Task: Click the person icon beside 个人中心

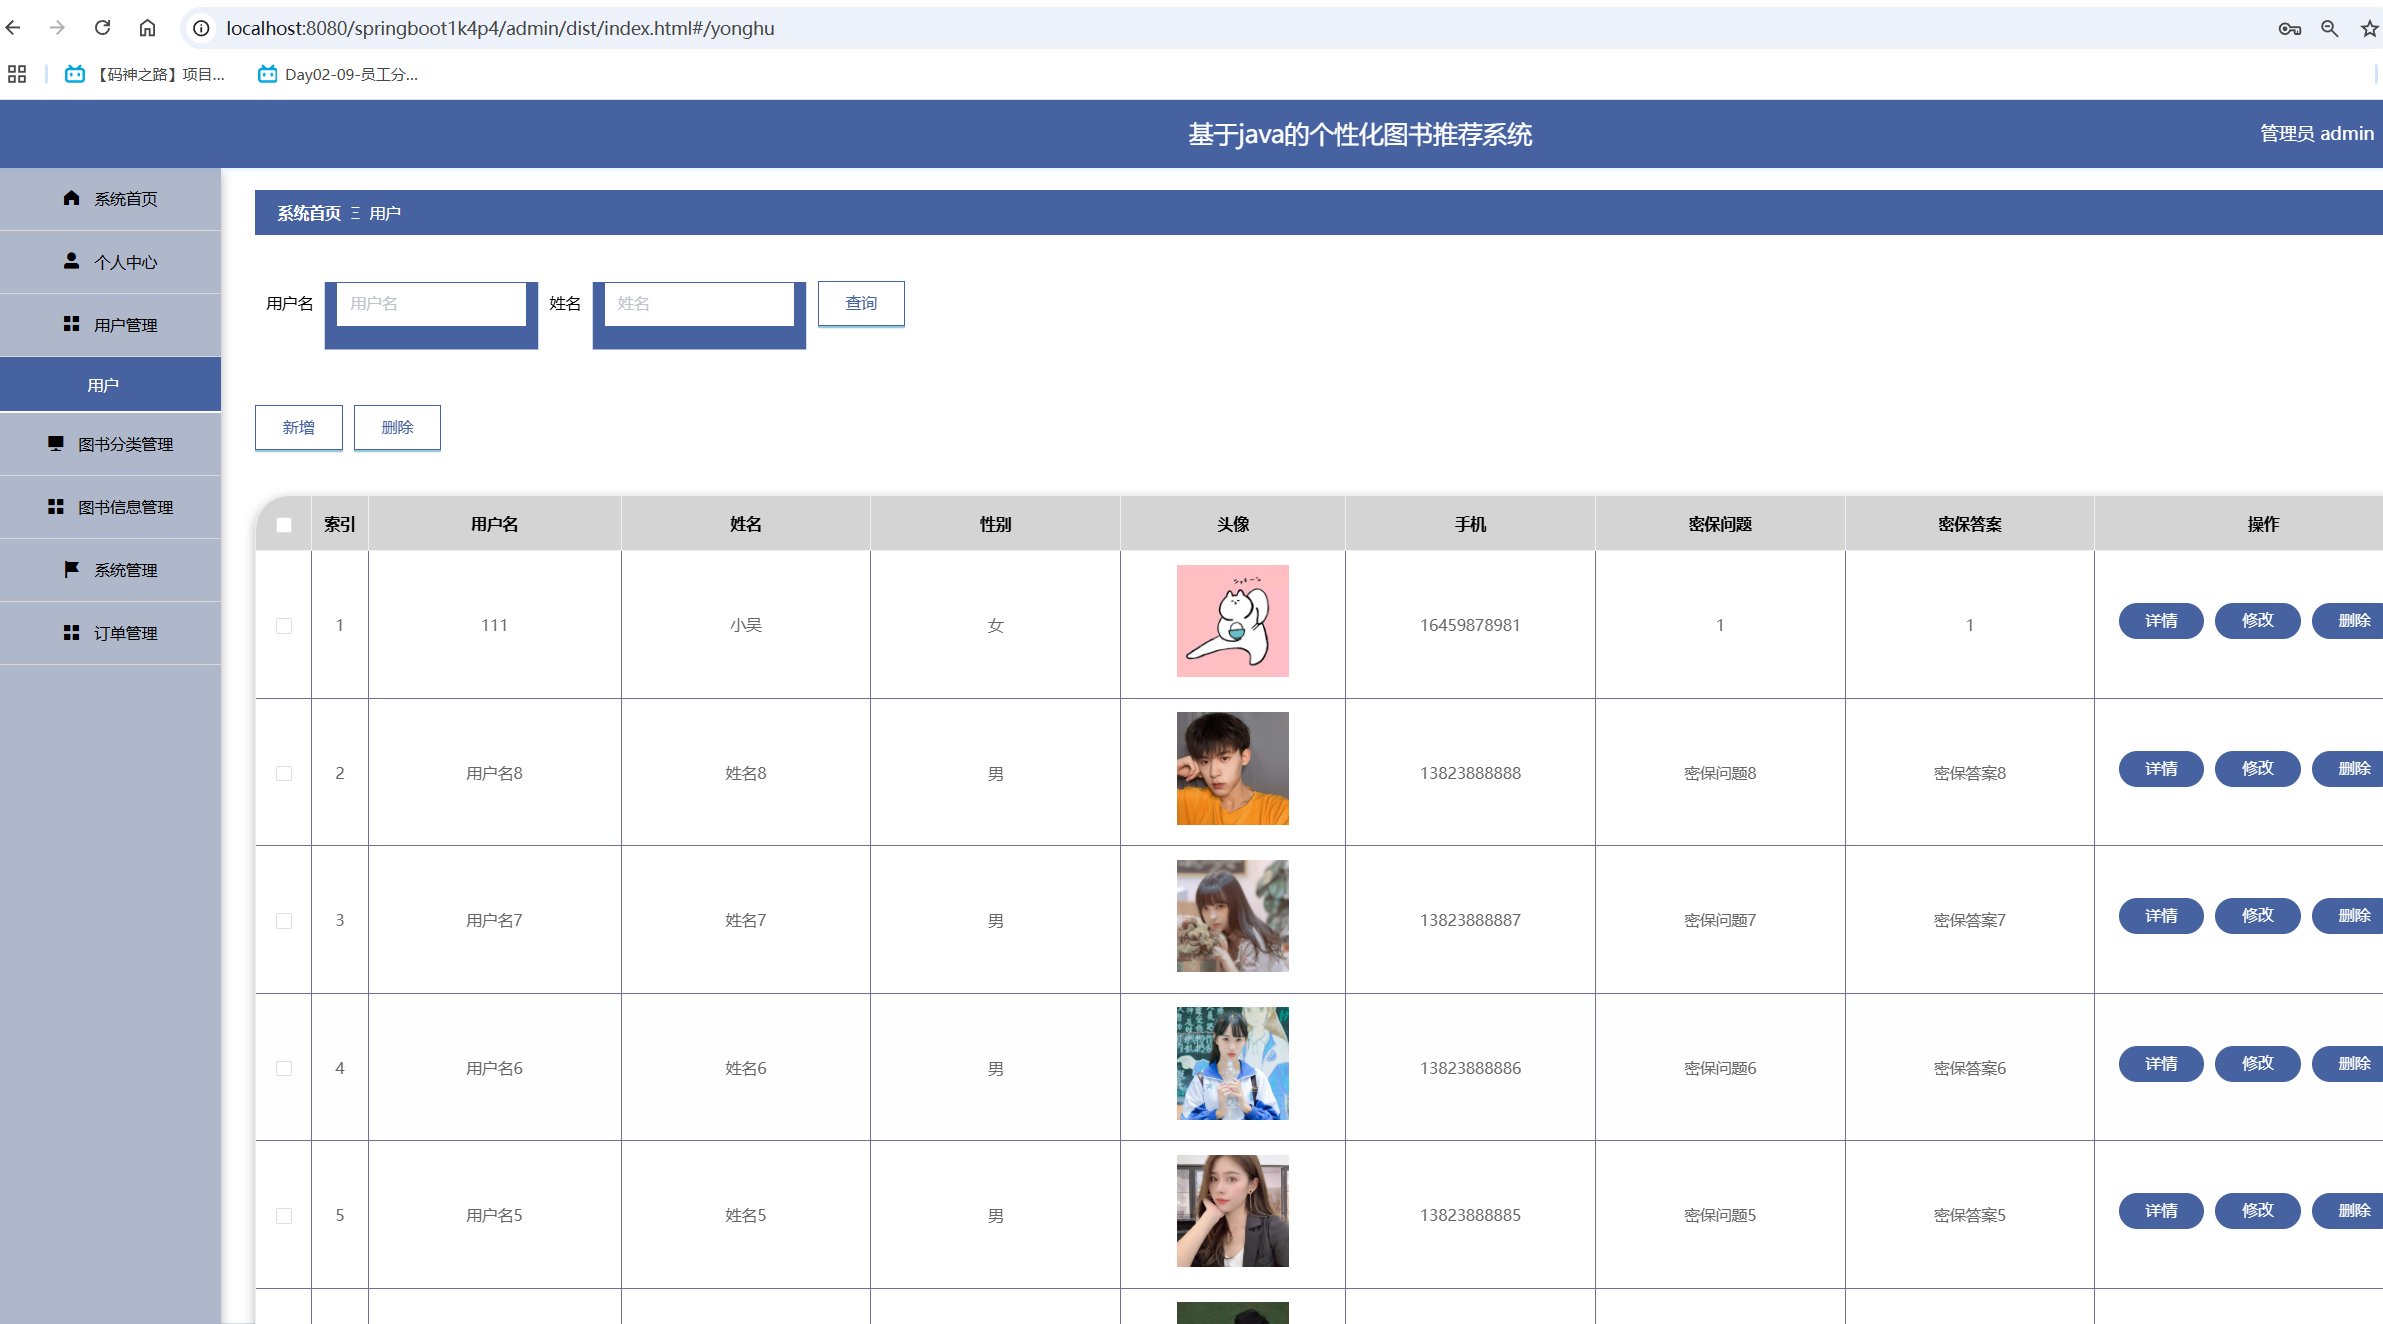Action: pos(71,261)
